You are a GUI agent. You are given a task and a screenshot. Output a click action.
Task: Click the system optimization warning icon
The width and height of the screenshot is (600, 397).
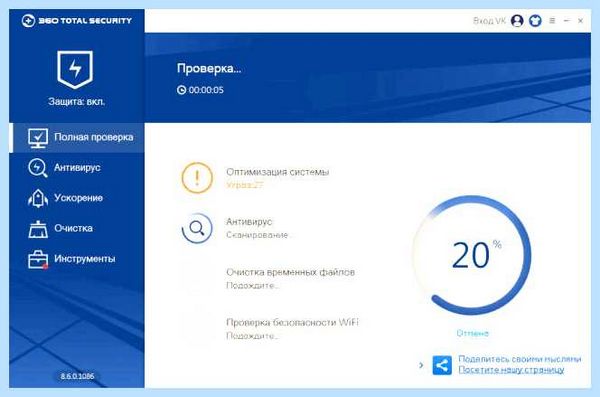tap(197, 178)
